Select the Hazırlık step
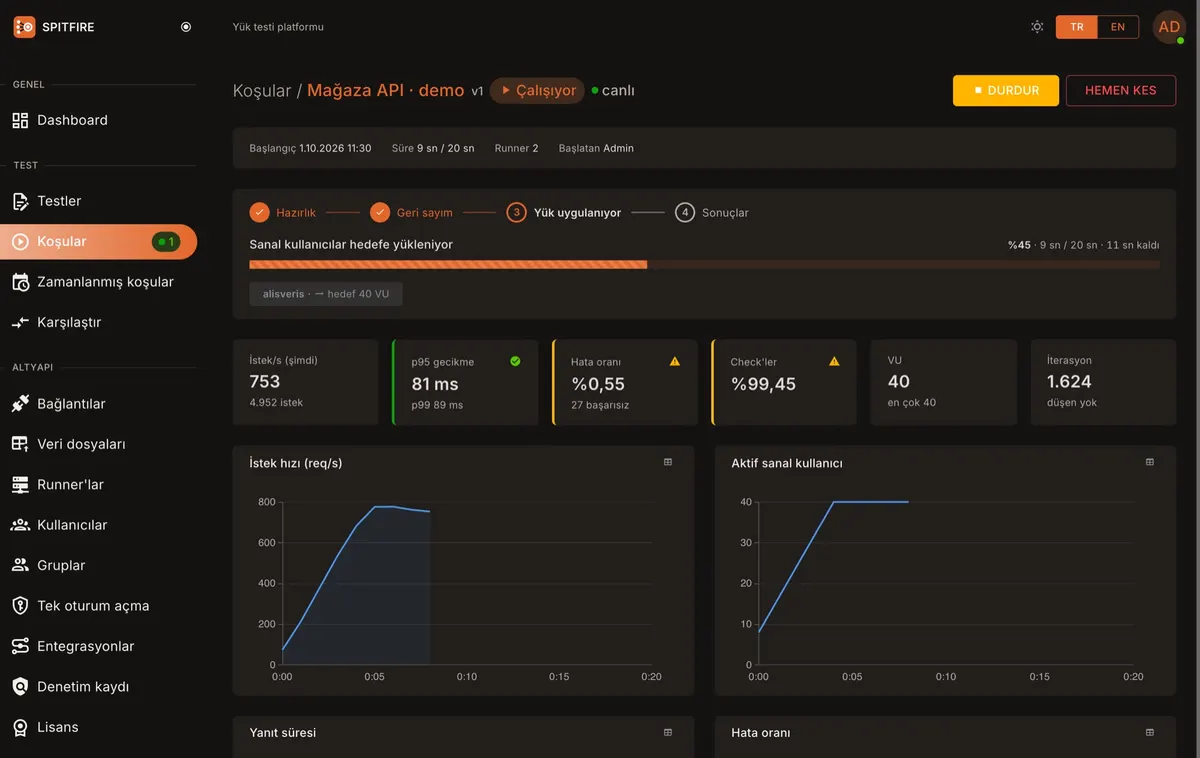The height and width of the screenshot is (758, 1200). click(283, 213)
